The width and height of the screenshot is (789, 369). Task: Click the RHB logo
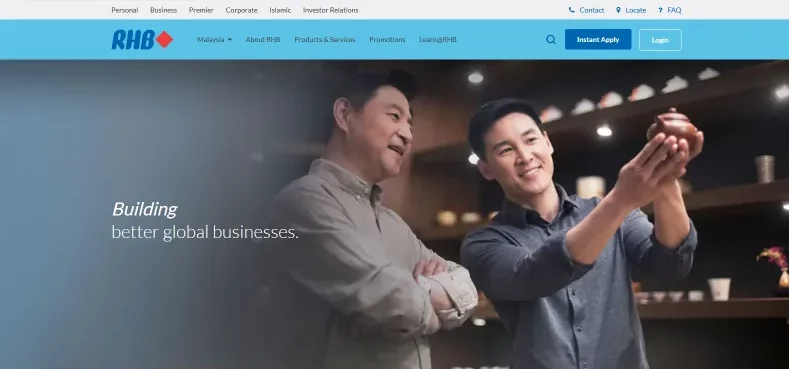pyautogui.click(x=142, y=40)
